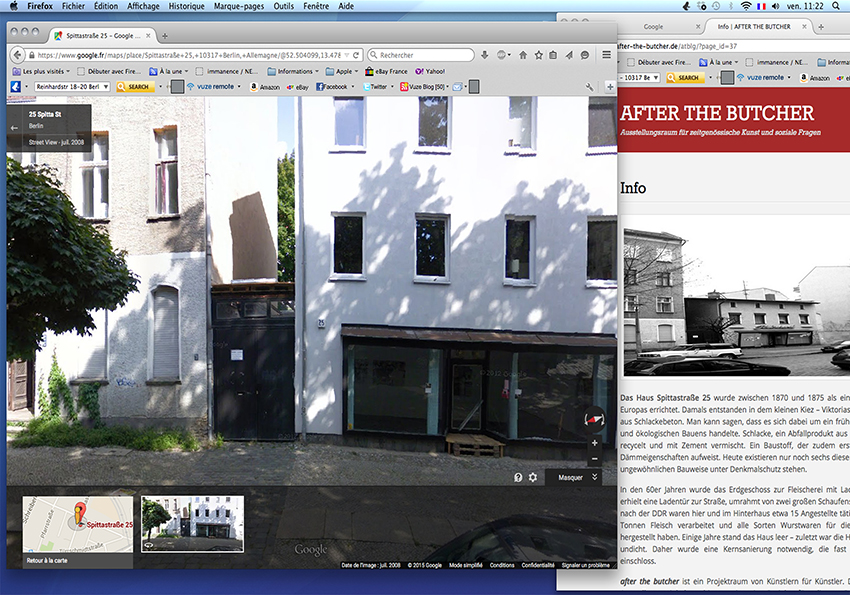Open the French flag input menu
850x595 pixels.
(x=761, y=6)
